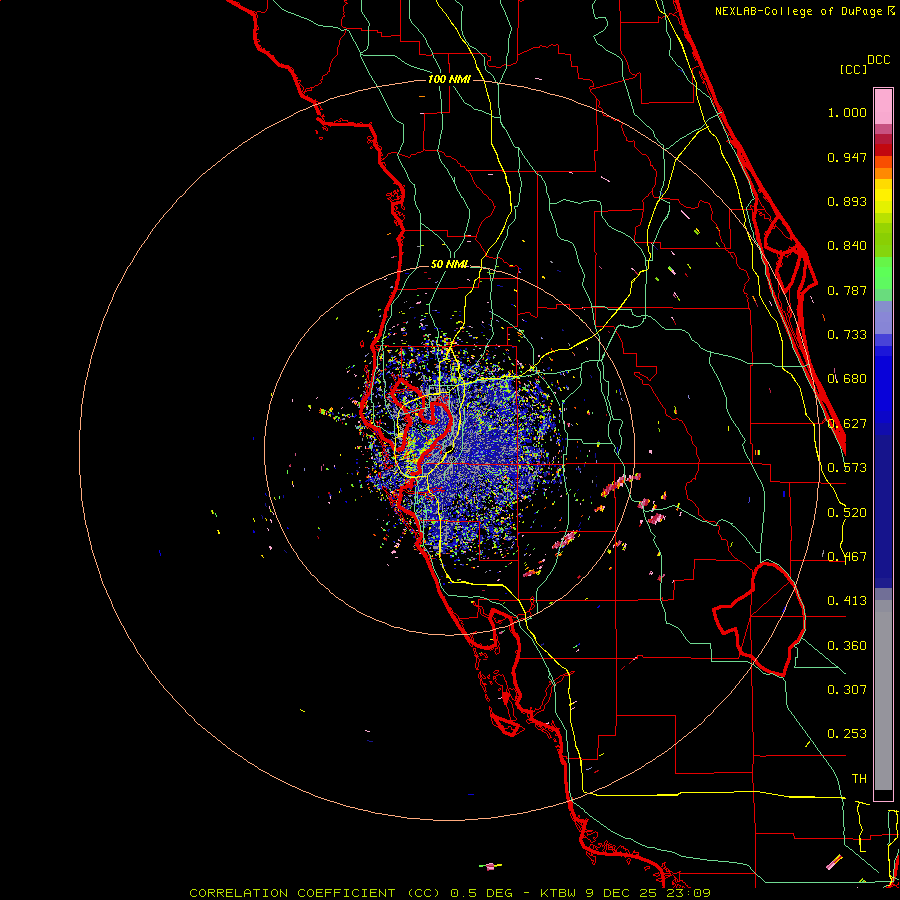Screen dimensions: 900x900
Task: Select the 0.467 scale value
Action: 847,557
